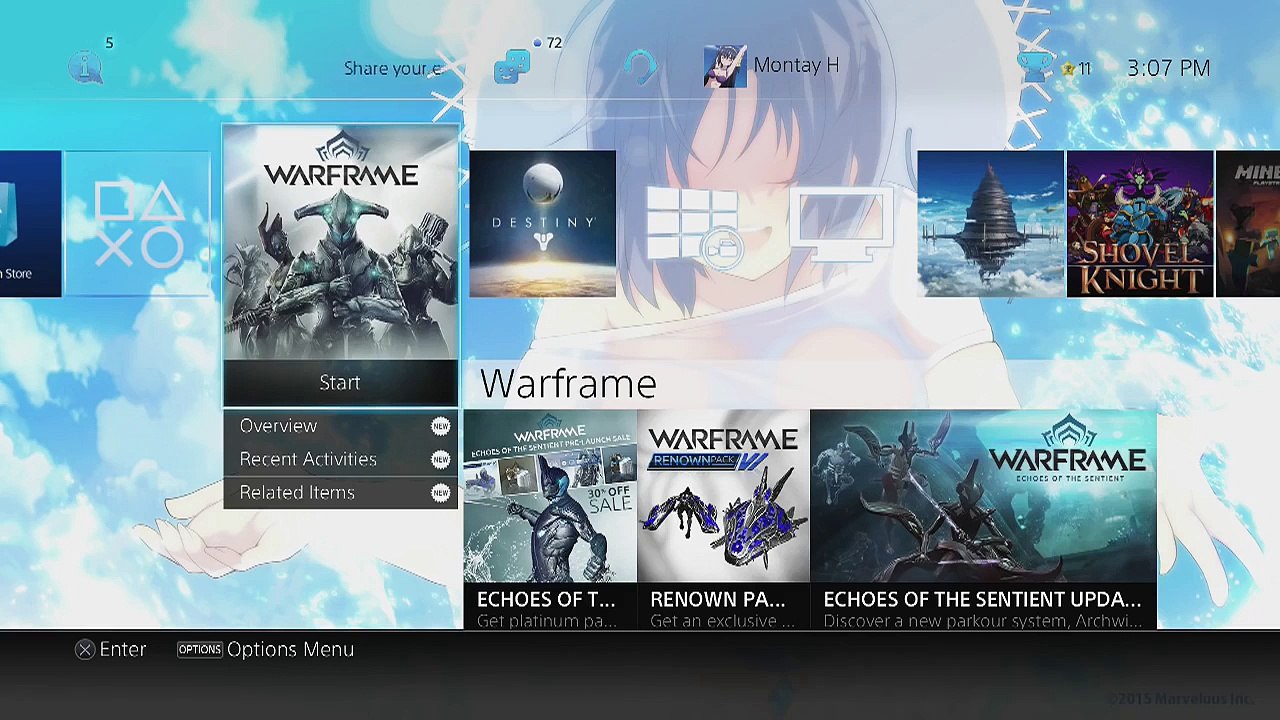Click the NEW badge beside Overview
The height and width of the screenshot is (720, 1280).
pos(440,426)
